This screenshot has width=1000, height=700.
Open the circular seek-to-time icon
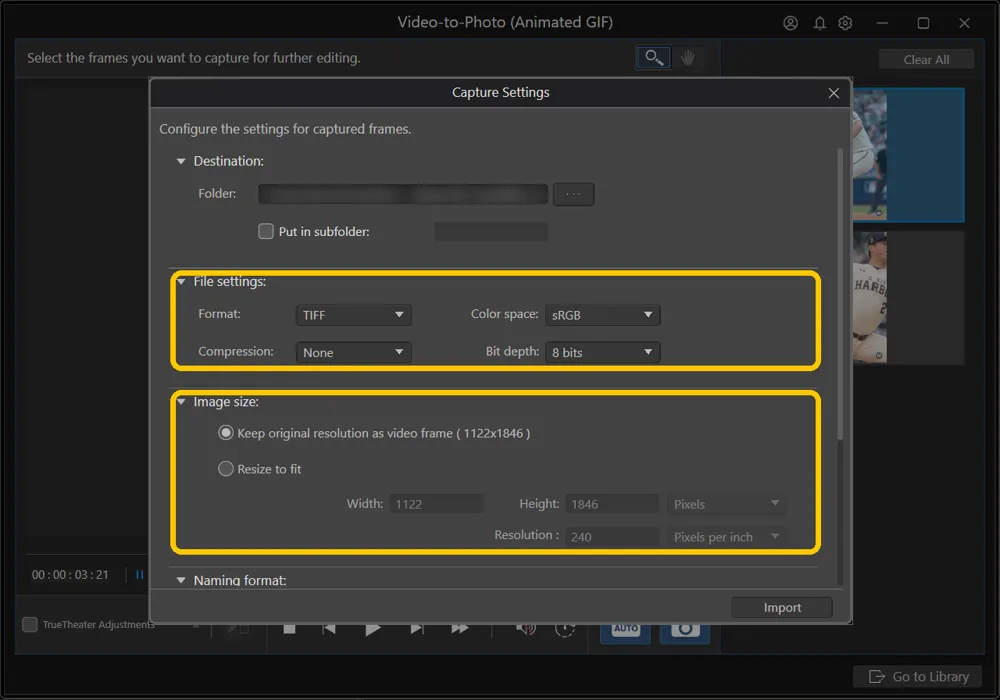(x=564, y=630)
